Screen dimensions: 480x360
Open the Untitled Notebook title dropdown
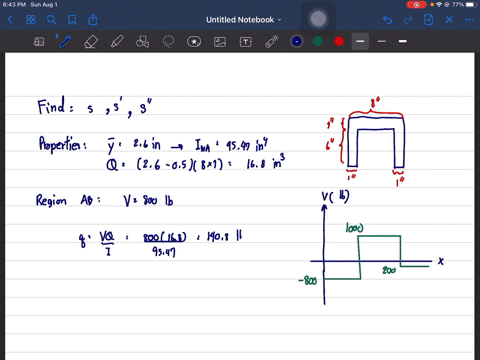pos(243,20)
